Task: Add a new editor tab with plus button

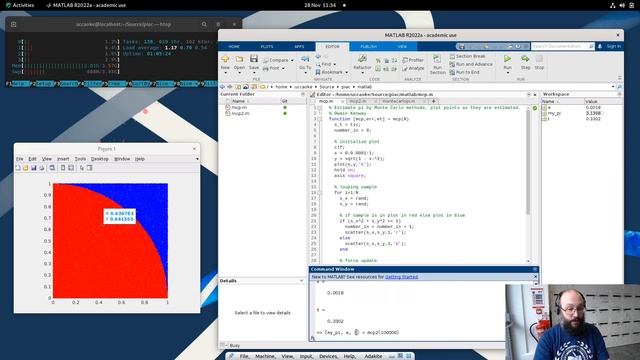Action: [x=433, y=101]
